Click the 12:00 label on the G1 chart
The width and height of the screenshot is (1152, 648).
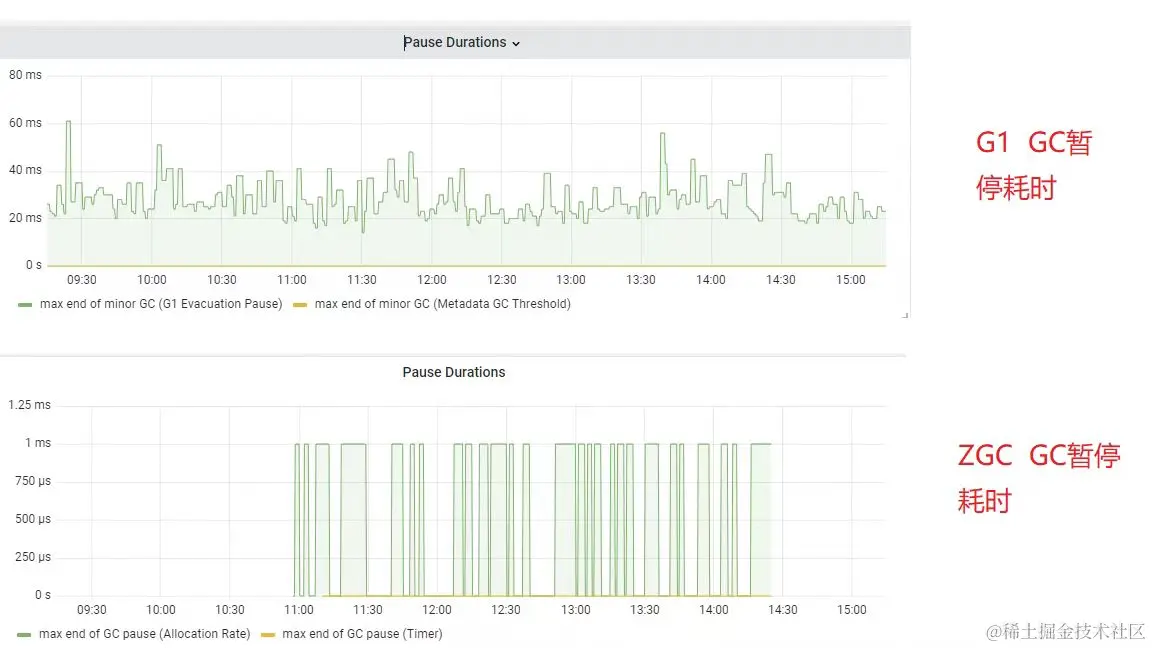431,280
